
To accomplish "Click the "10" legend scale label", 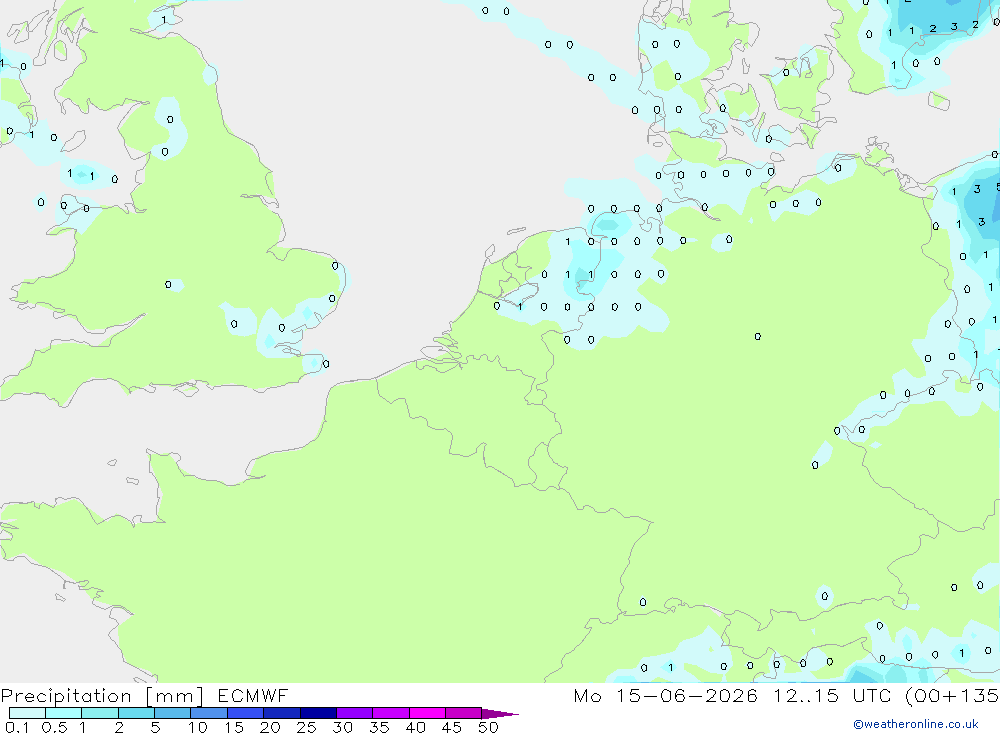I will (198, 727).
